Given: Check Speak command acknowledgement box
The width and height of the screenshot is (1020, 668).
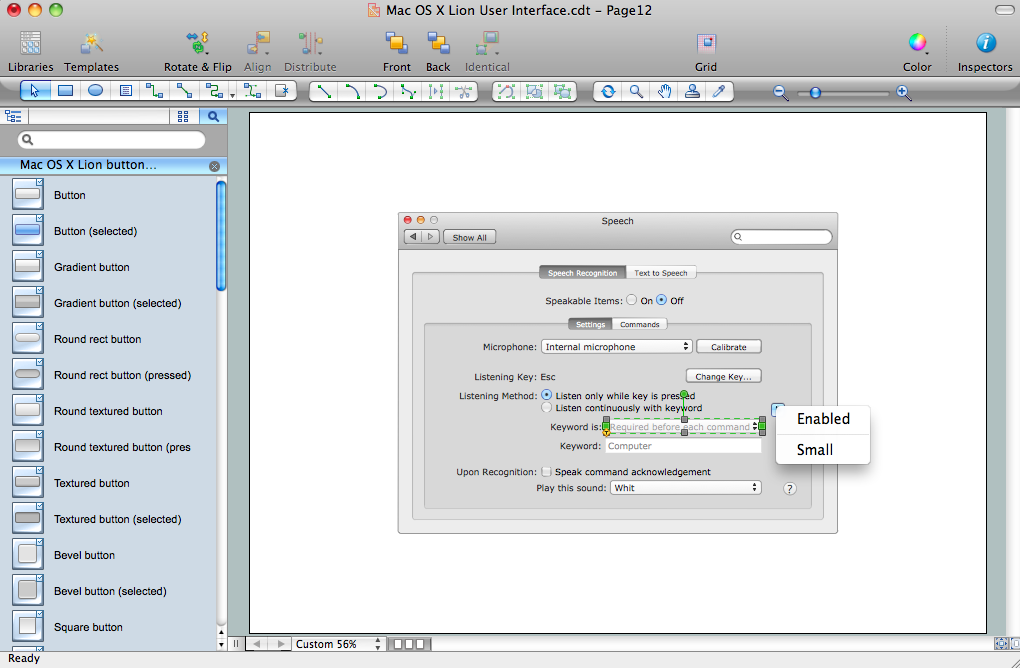Looking at the screenshot, I should (547, 472).
